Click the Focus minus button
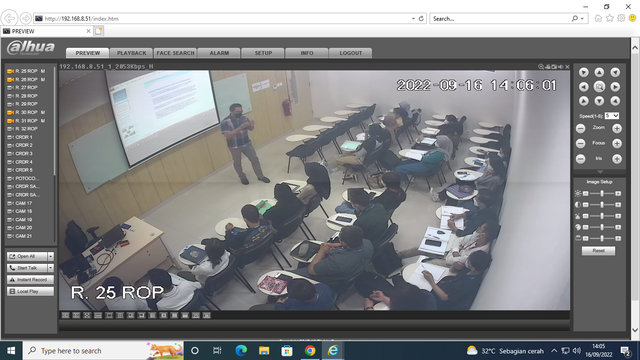The image size is (640, 360). pos(580,144)
